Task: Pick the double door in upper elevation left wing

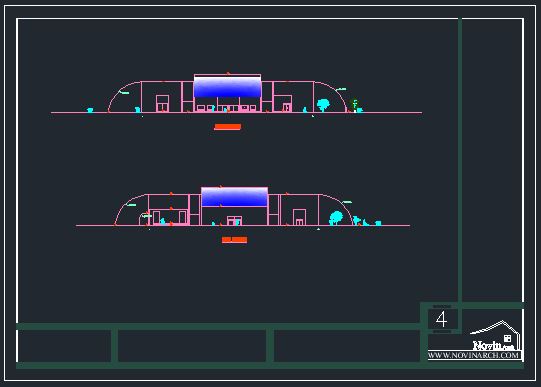Action: [162, 103]
